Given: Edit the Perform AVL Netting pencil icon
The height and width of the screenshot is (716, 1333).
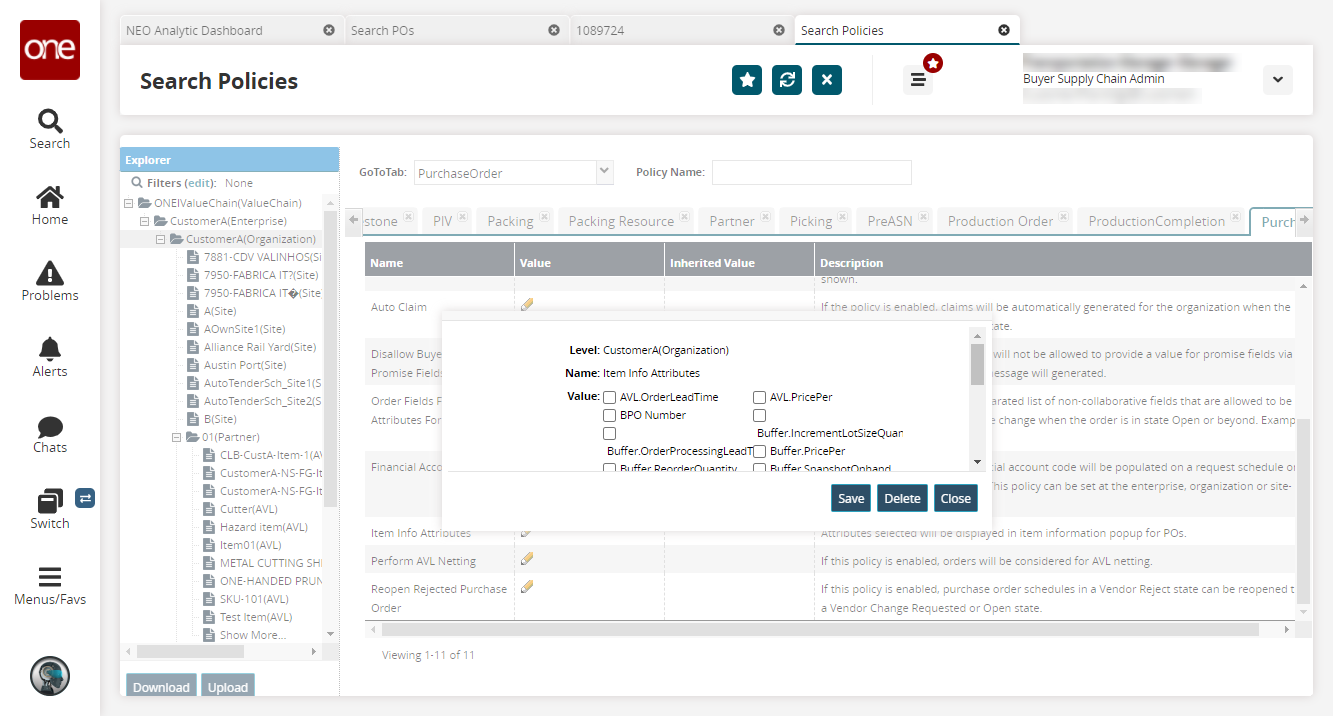Looking at the screenshot, I should 527,559.
